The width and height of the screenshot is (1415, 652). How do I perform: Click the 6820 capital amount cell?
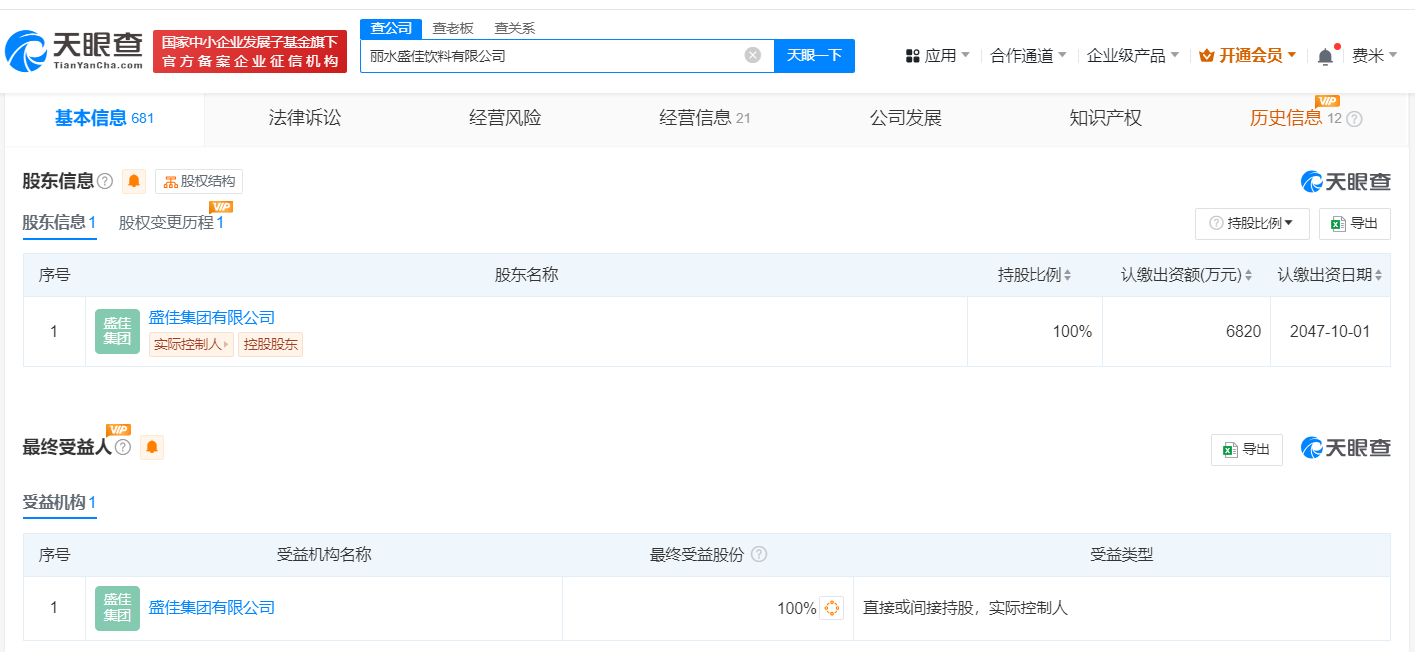click(1186, 331)
